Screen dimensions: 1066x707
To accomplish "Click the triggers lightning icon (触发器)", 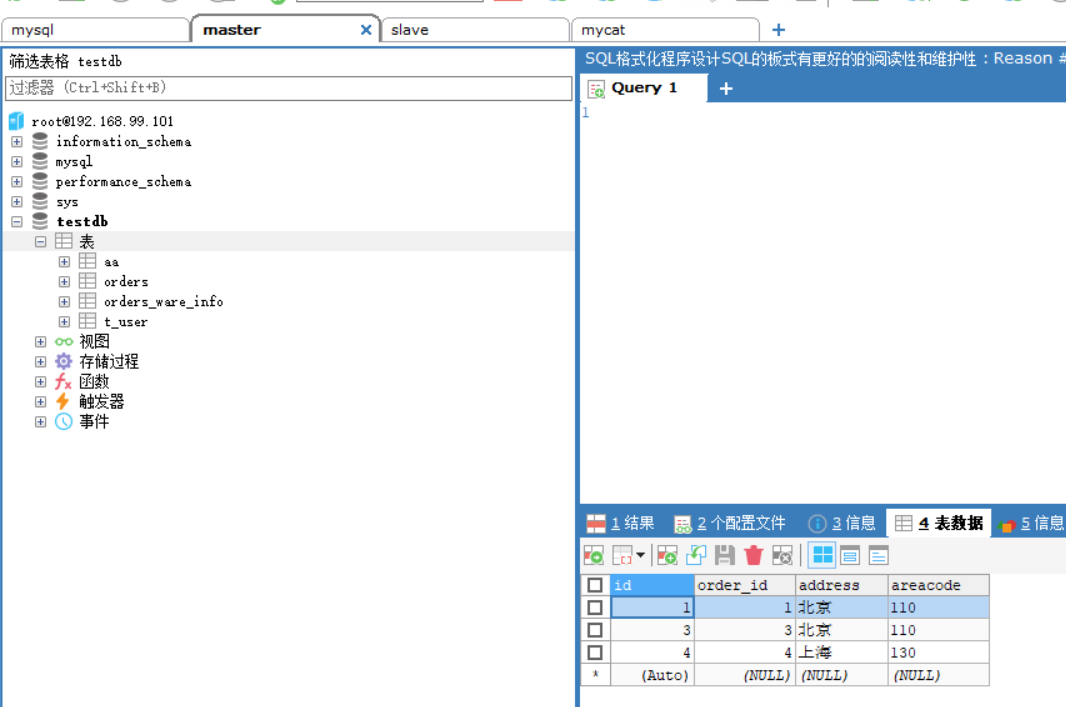I will 63,401.
